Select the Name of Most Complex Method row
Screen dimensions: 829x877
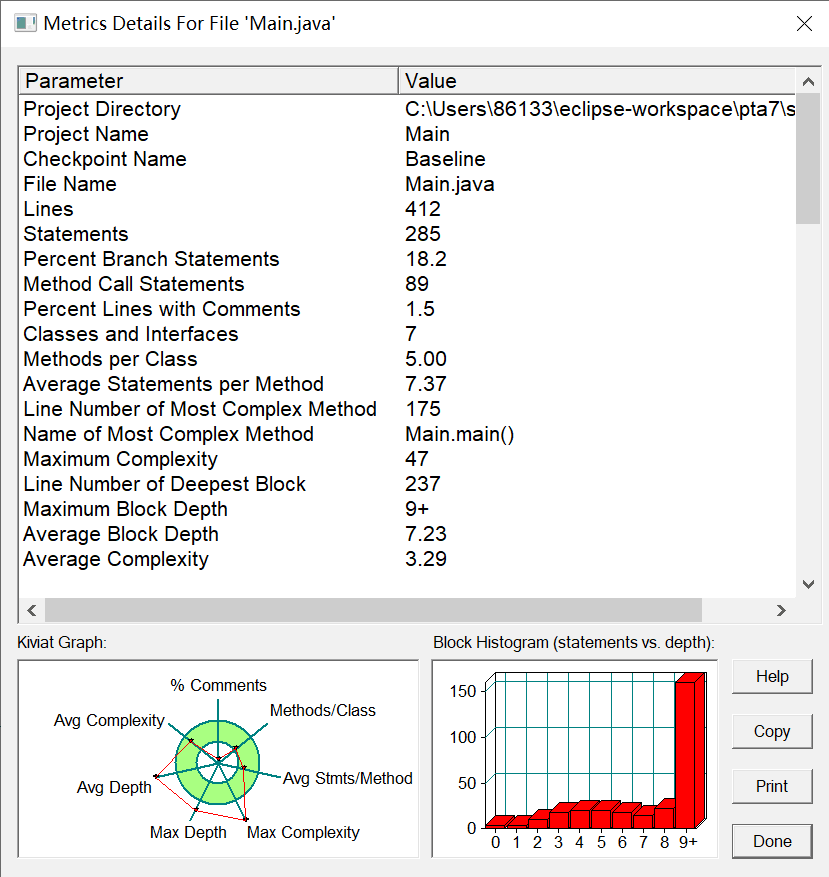click(x=407, y=434)
